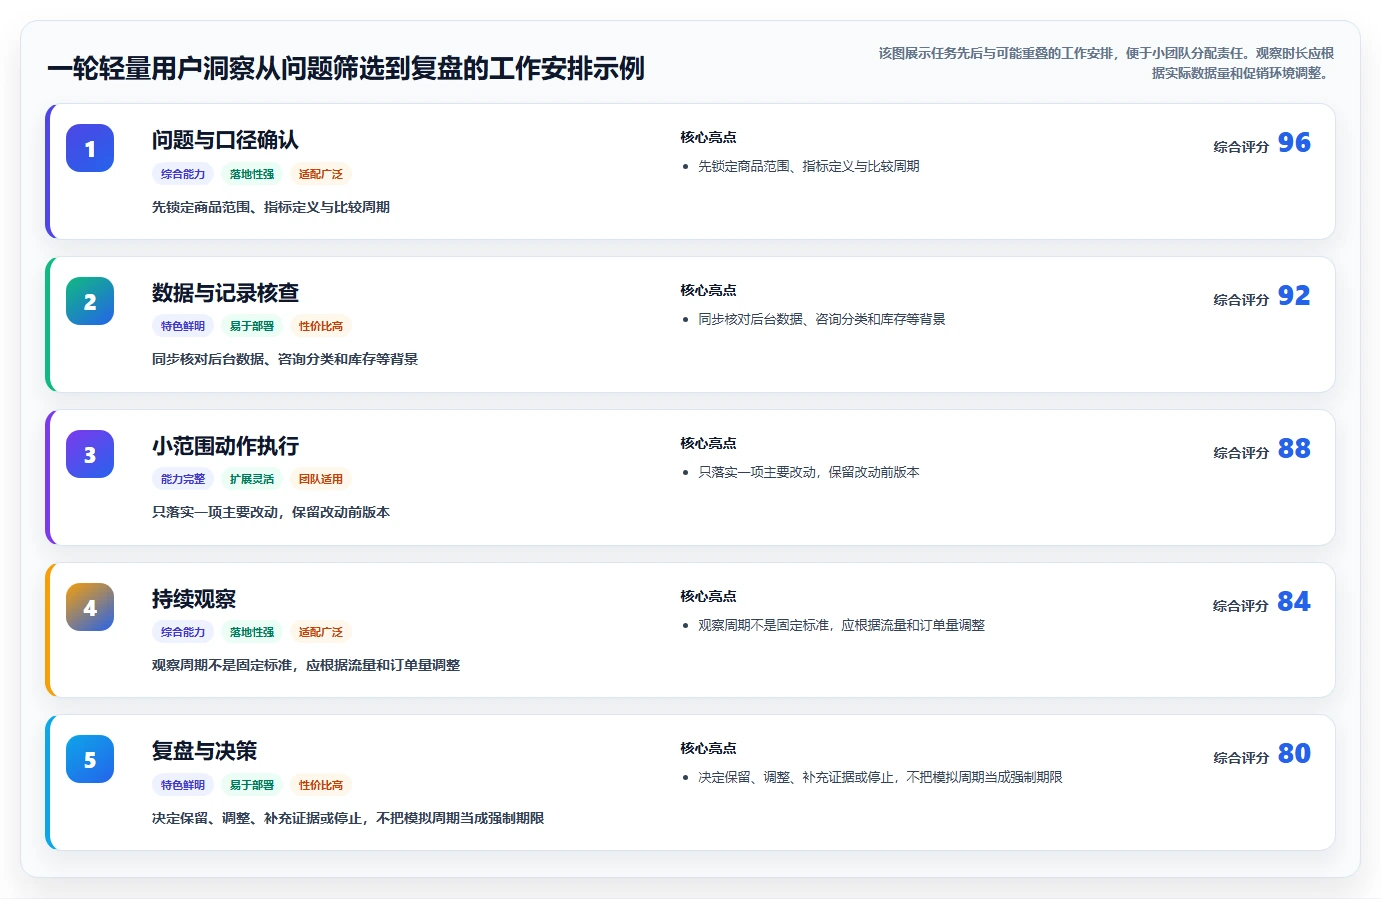Image resolution: width=1381 pixels, height=899 pixels.
Task: Click step number 4 badge
Action: click(90, 607)
